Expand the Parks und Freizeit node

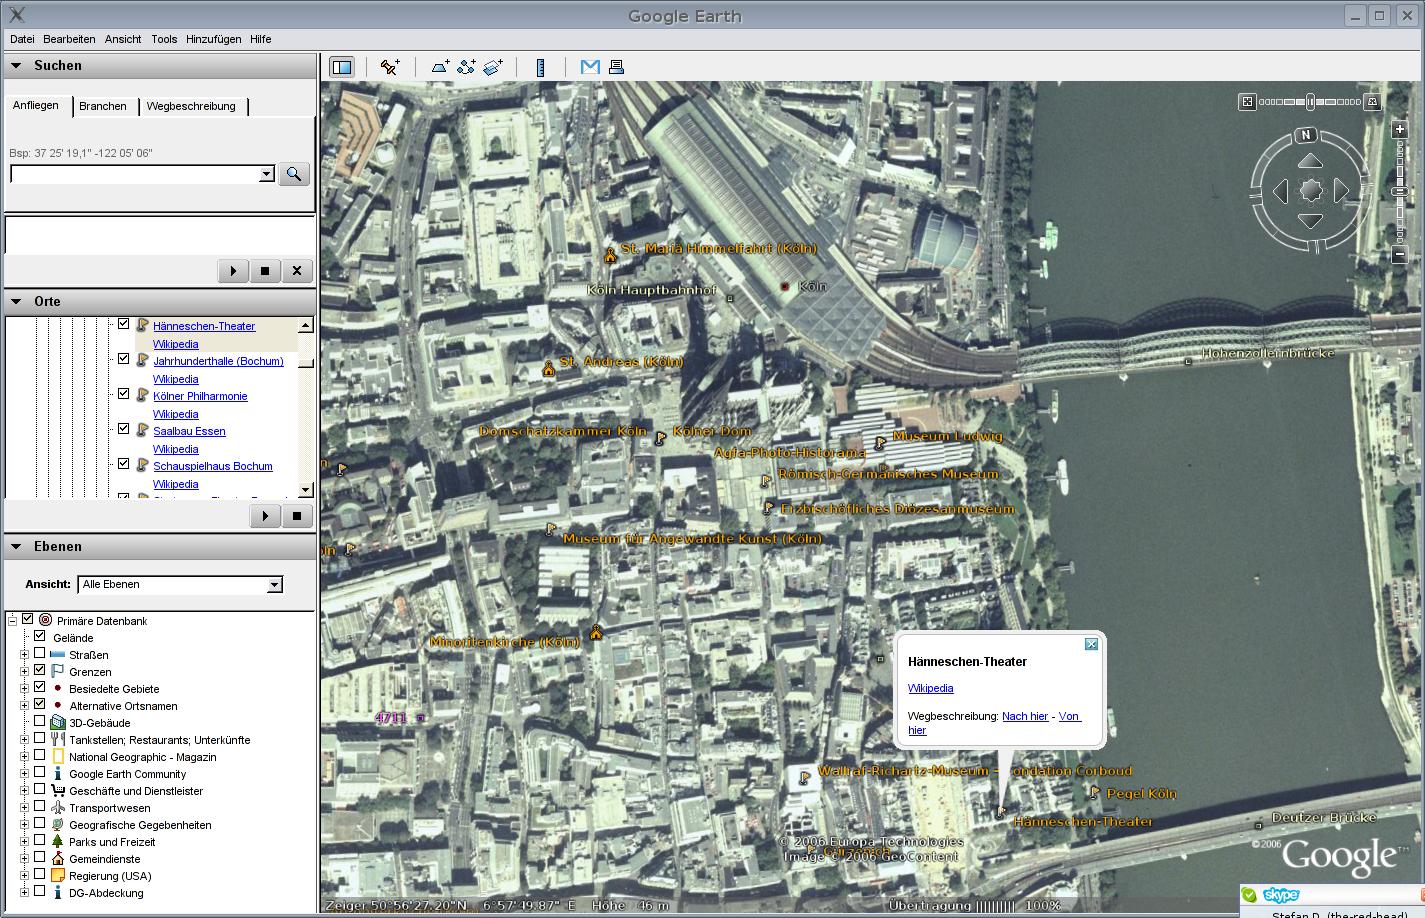(x=24, y=842)
